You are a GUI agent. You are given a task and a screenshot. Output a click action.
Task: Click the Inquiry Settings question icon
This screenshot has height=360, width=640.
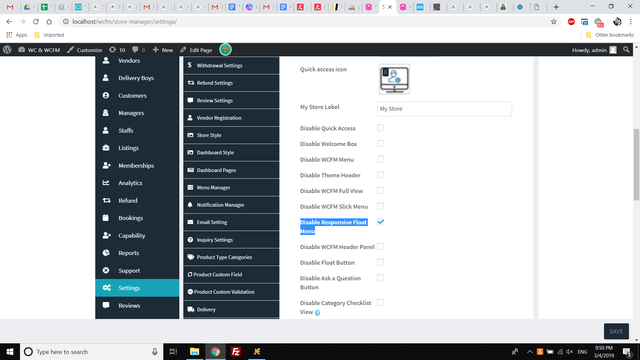click(190, 240)
